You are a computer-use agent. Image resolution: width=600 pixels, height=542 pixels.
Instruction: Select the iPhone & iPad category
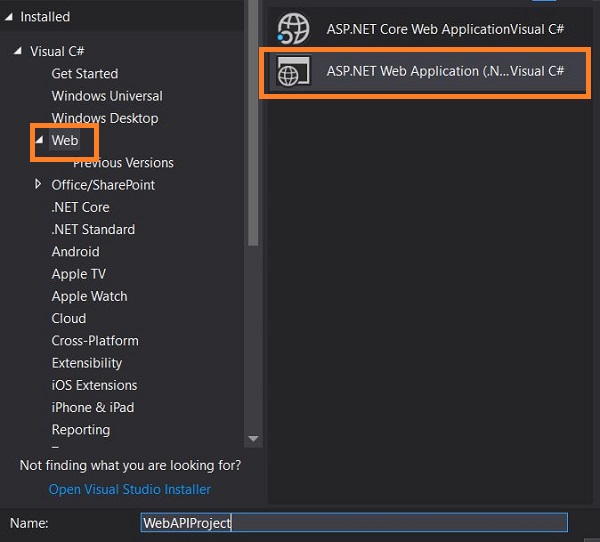(x=93, y=407)
